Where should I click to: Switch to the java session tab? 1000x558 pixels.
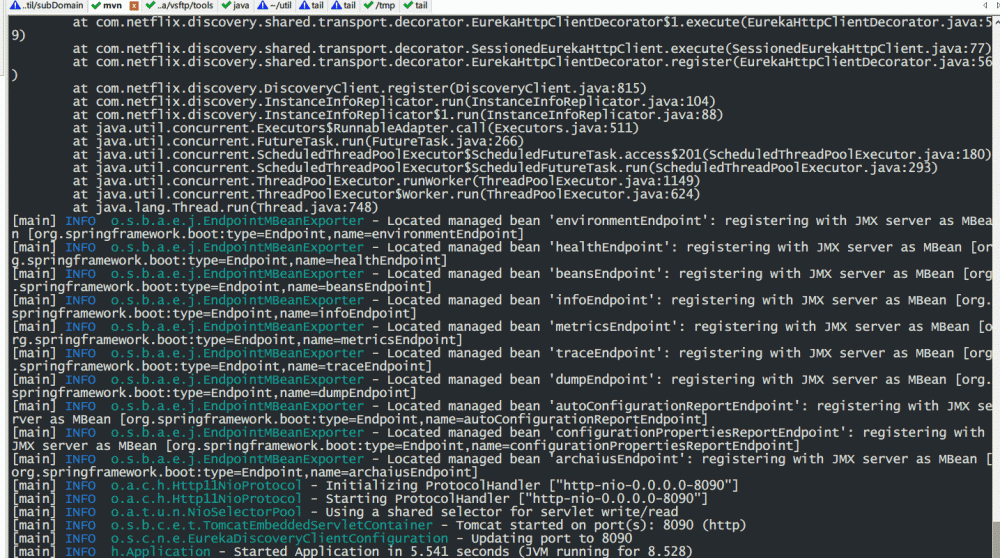(235, 5)
